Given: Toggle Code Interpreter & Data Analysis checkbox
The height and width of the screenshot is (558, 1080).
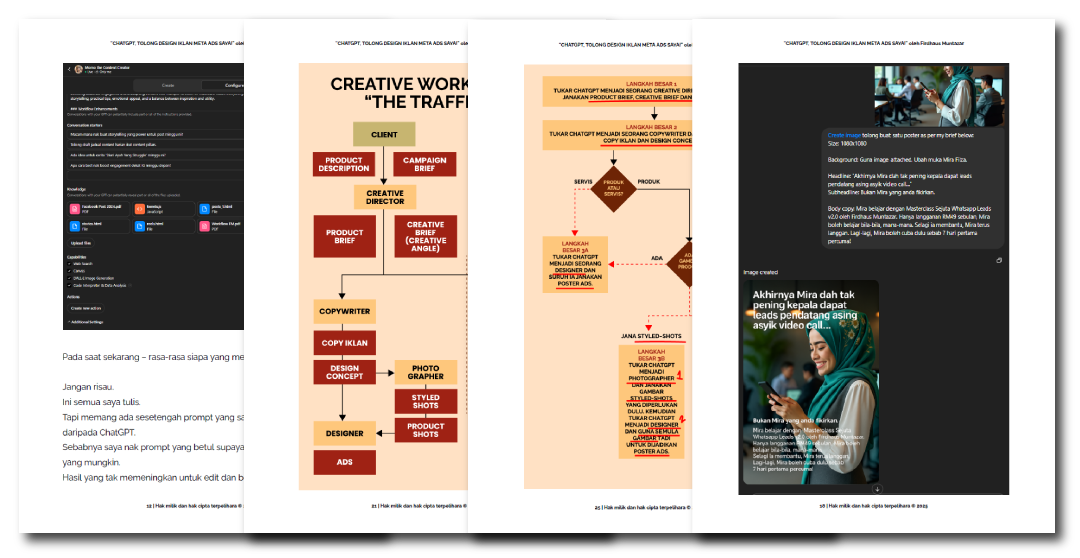Looking at the screenshot, I should pyautogui.click(x=70, y=285).
